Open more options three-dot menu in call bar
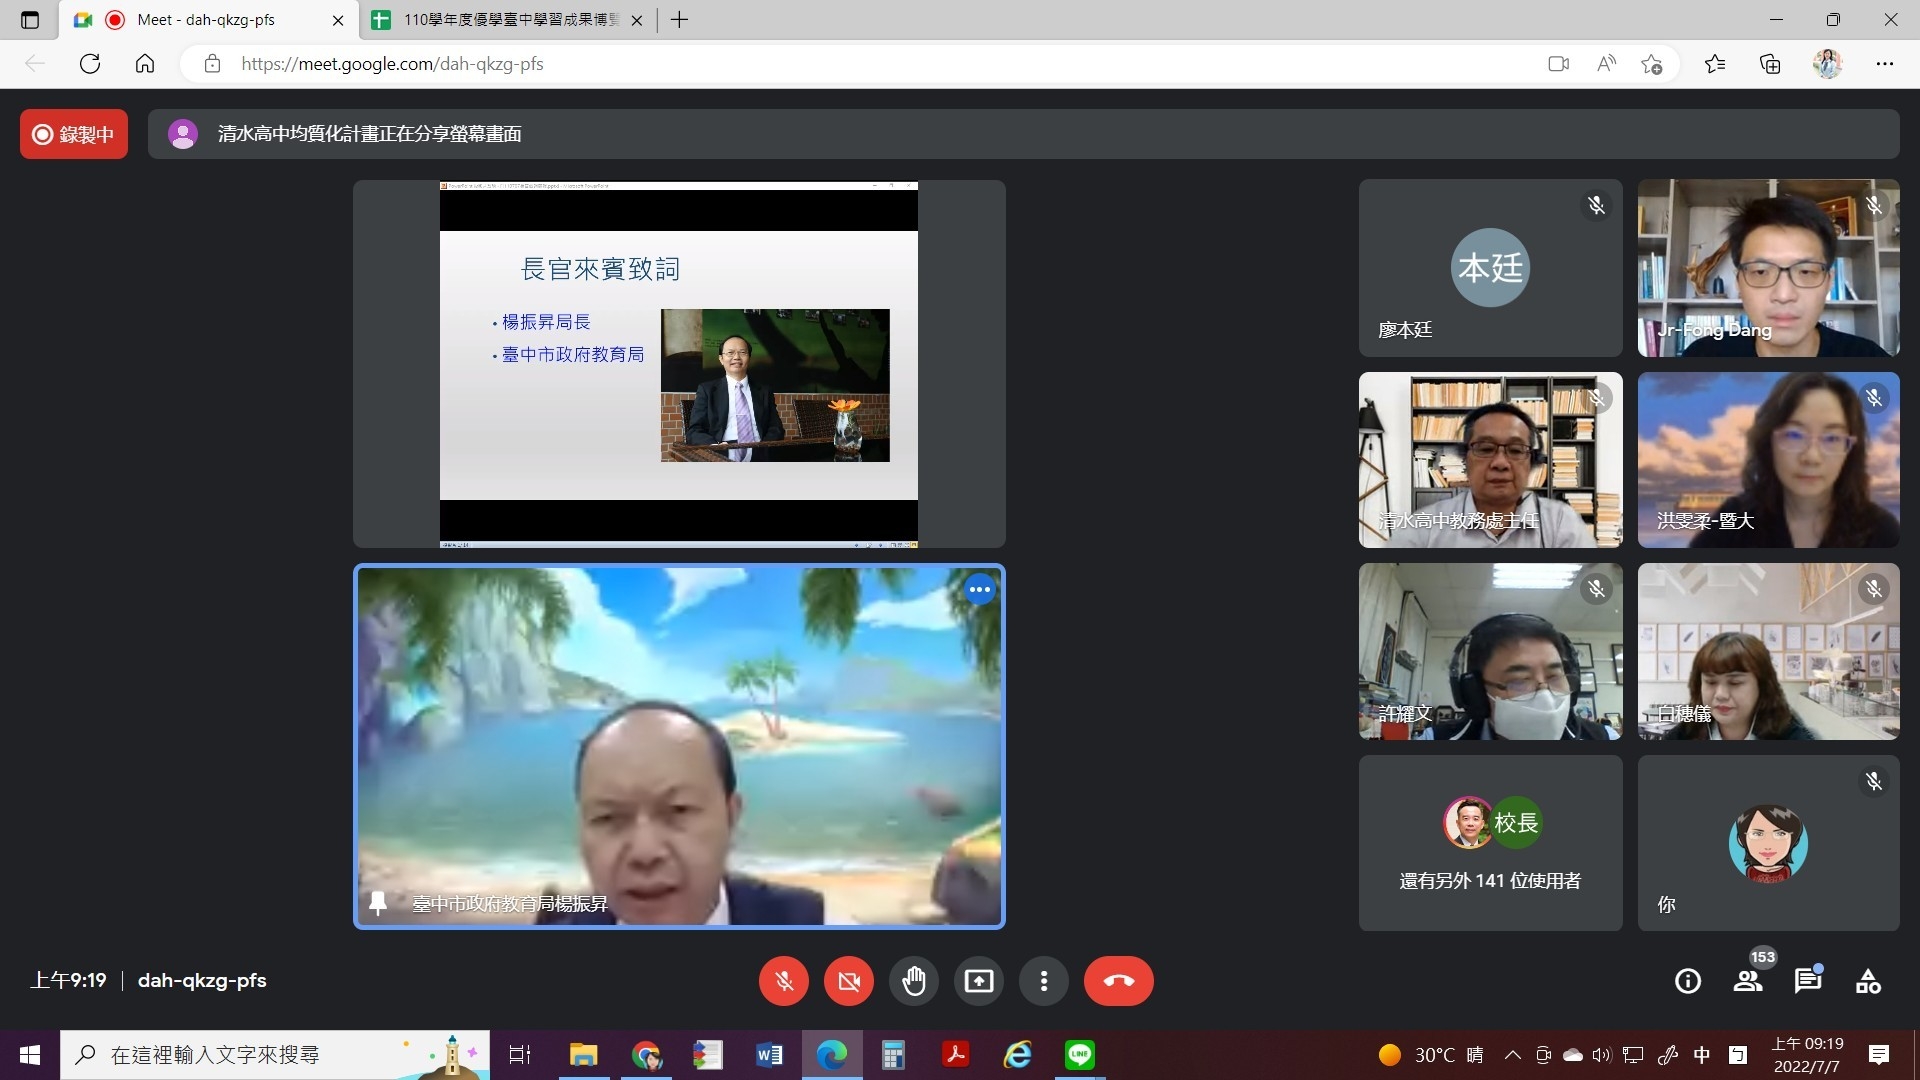1920x1080 pixels. (x=1043, y=981)
